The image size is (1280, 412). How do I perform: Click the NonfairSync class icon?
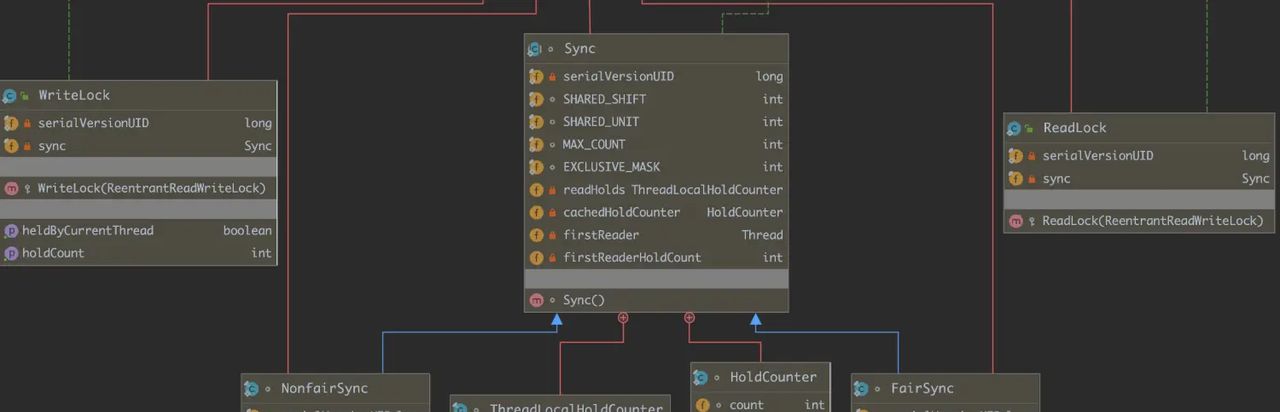click(x=252, y=389)
